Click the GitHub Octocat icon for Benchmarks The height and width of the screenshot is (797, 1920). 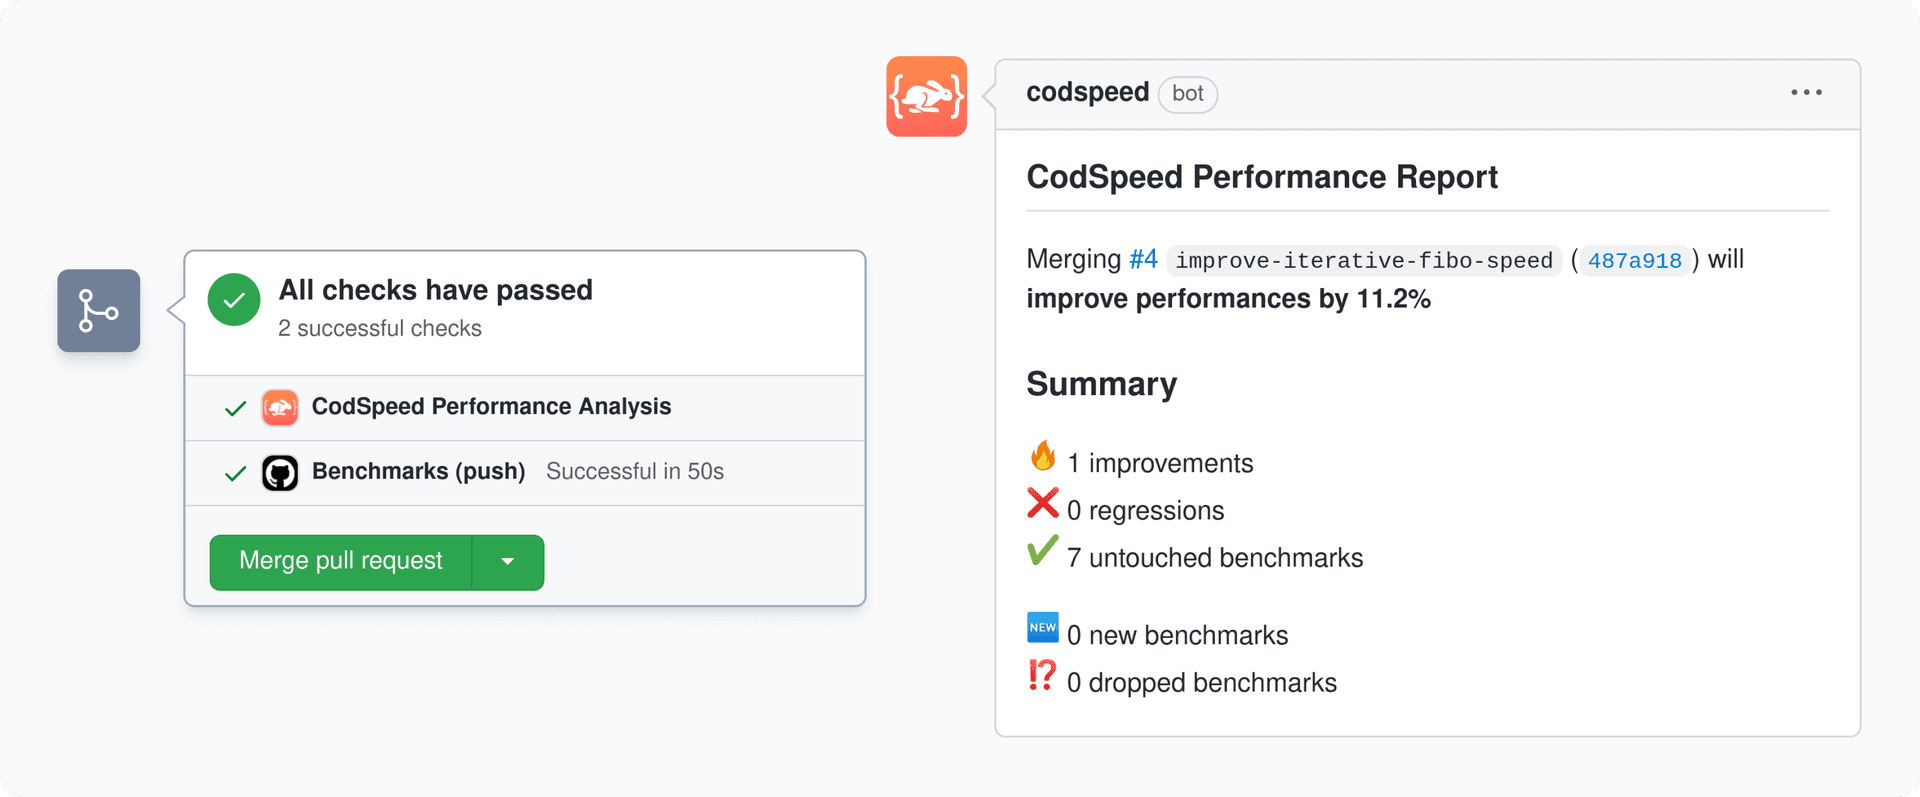[x=279, y=472]
